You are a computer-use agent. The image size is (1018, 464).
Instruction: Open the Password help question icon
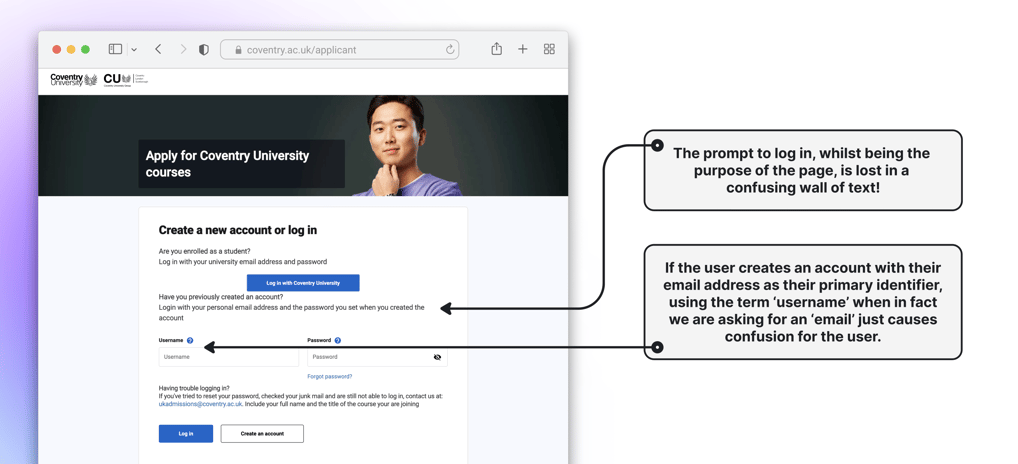point(338,340)
